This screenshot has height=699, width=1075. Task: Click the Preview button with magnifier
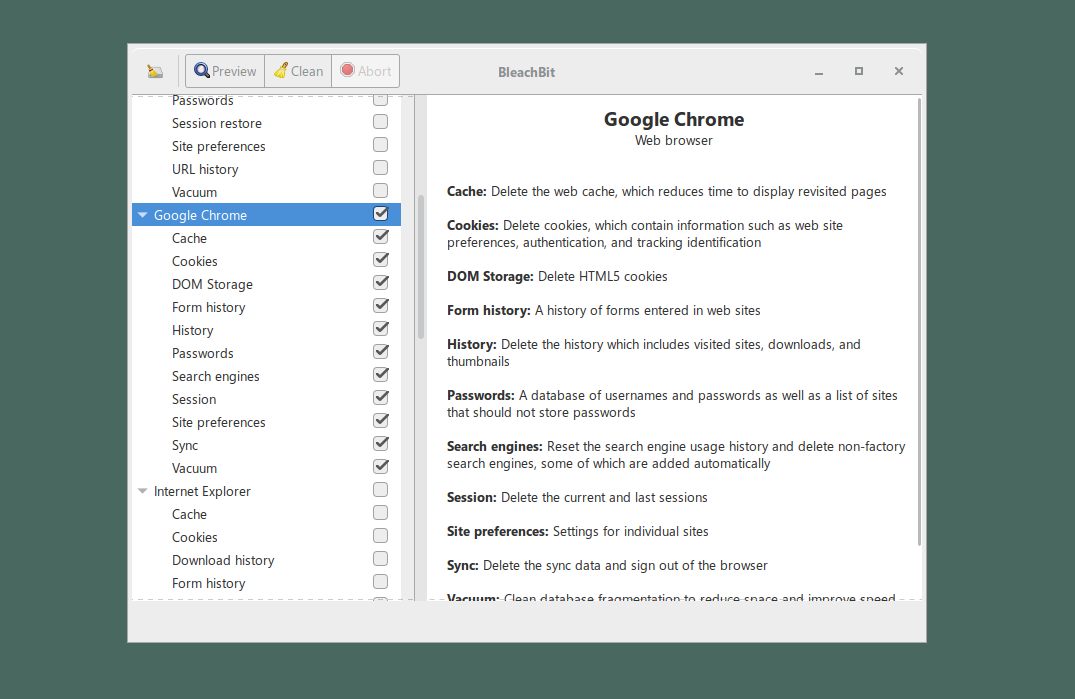coord(225,71)
